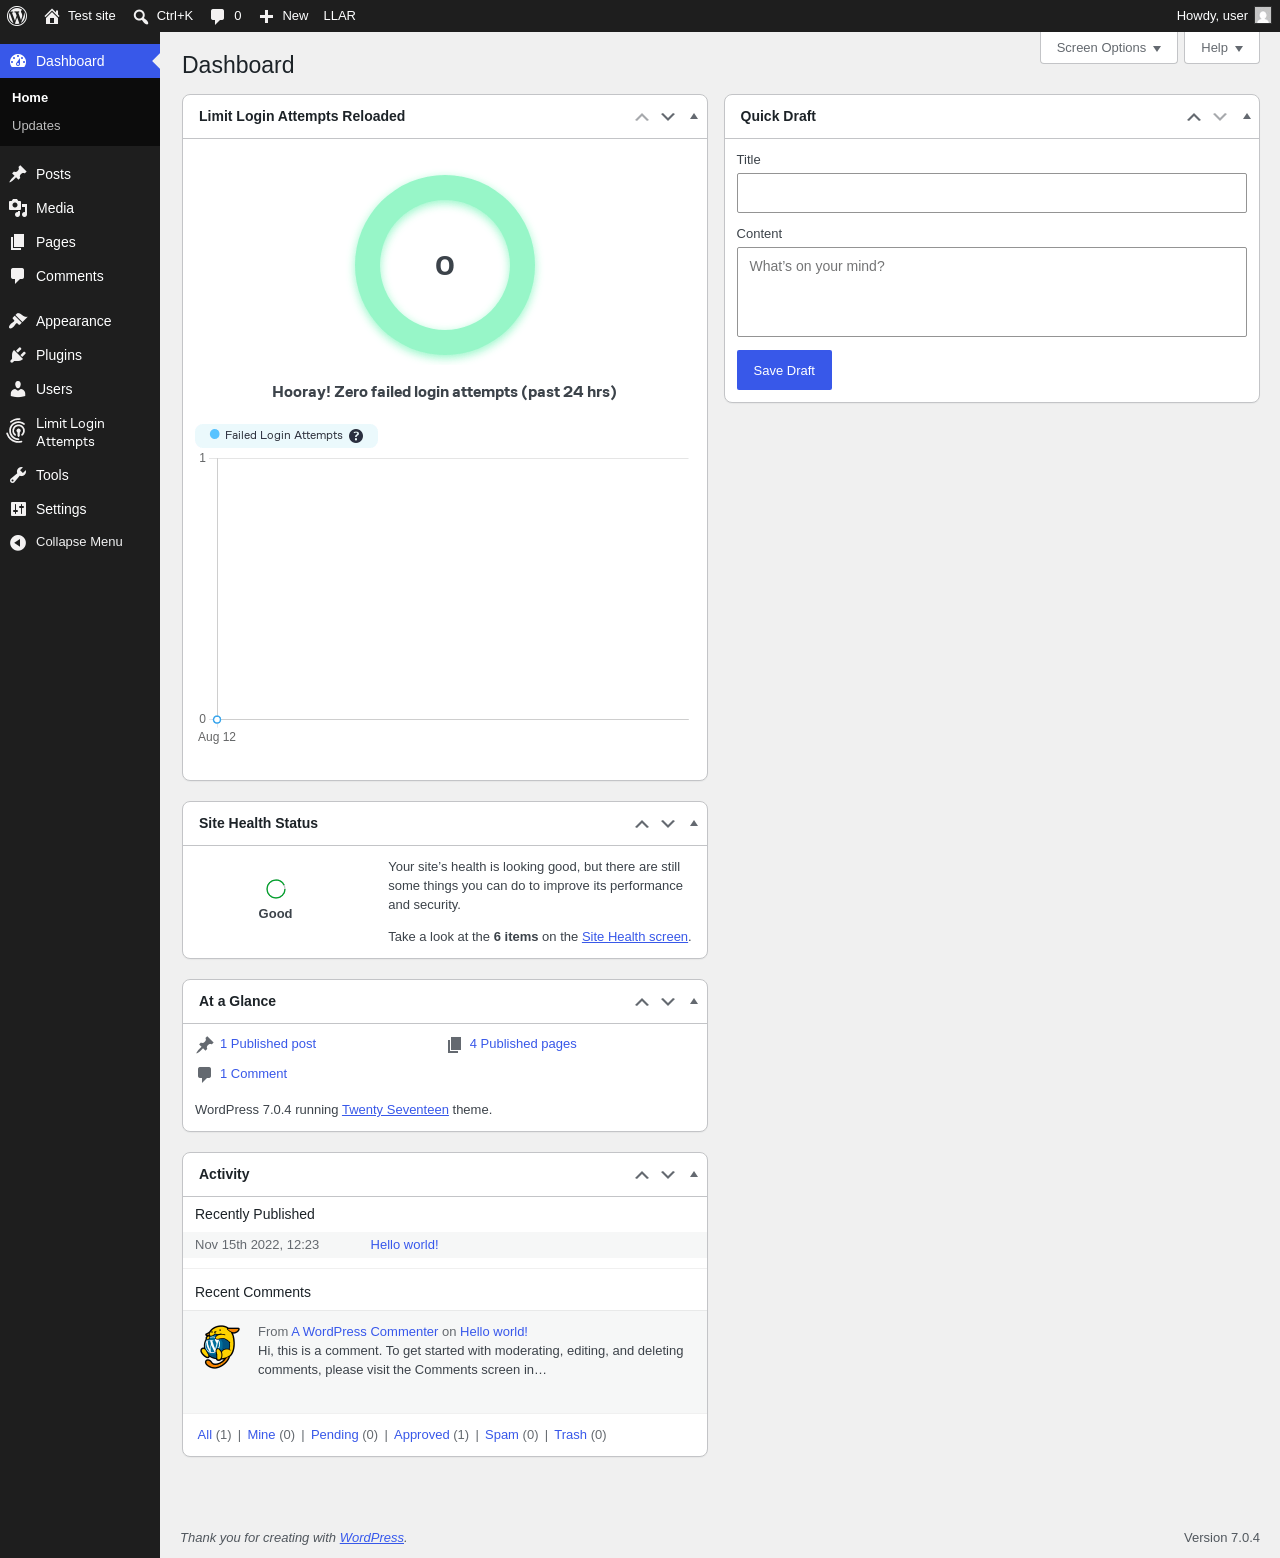Click the comment icon beside 1 Comment
The image size is (1280, 1558).
point(205,1074)
